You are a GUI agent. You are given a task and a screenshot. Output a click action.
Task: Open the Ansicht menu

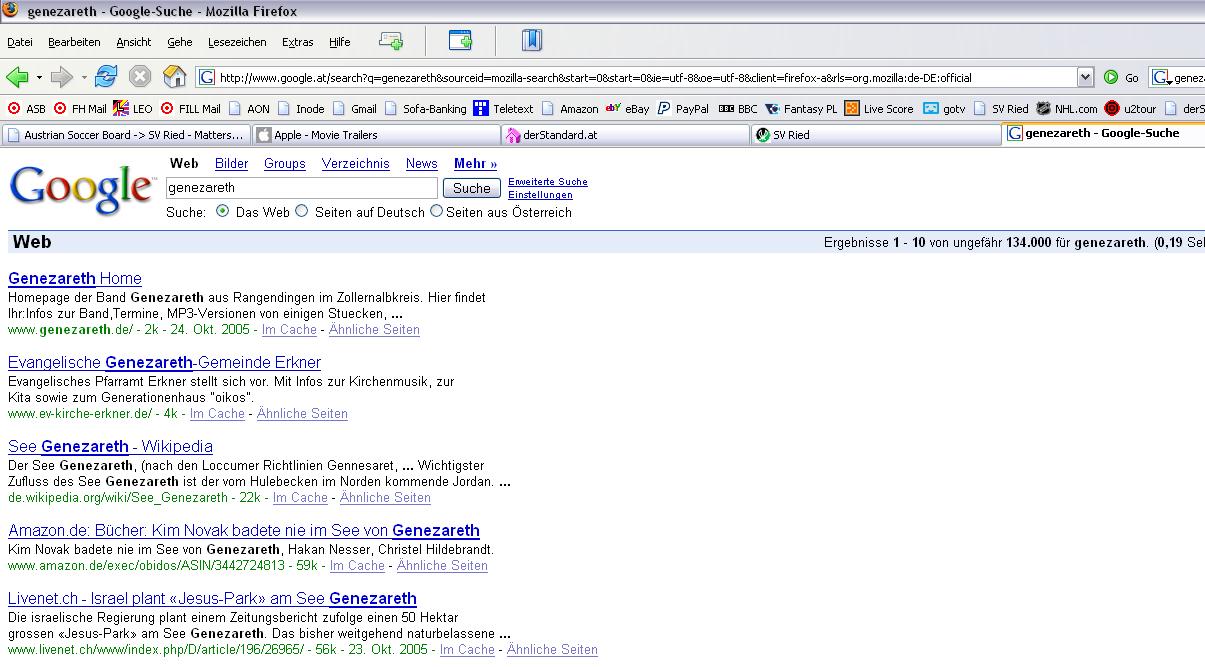134,42
